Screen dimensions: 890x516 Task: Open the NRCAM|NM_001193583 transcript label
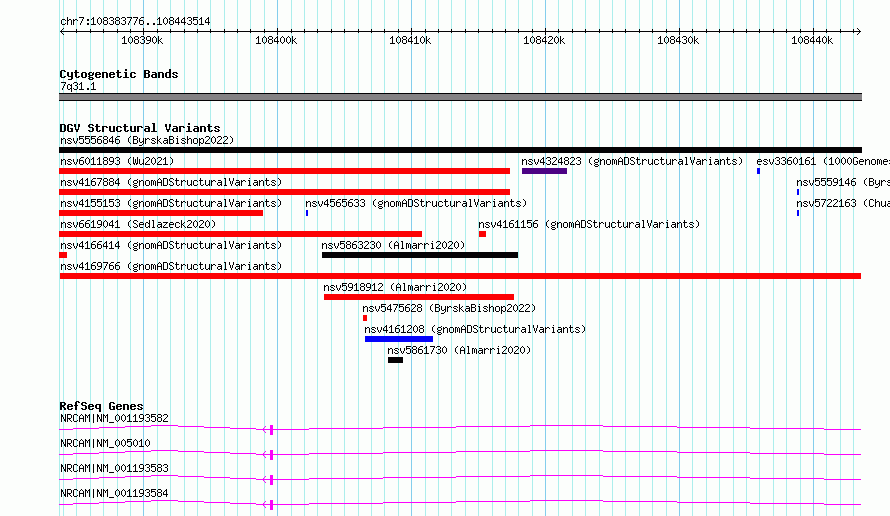[114, 468]
